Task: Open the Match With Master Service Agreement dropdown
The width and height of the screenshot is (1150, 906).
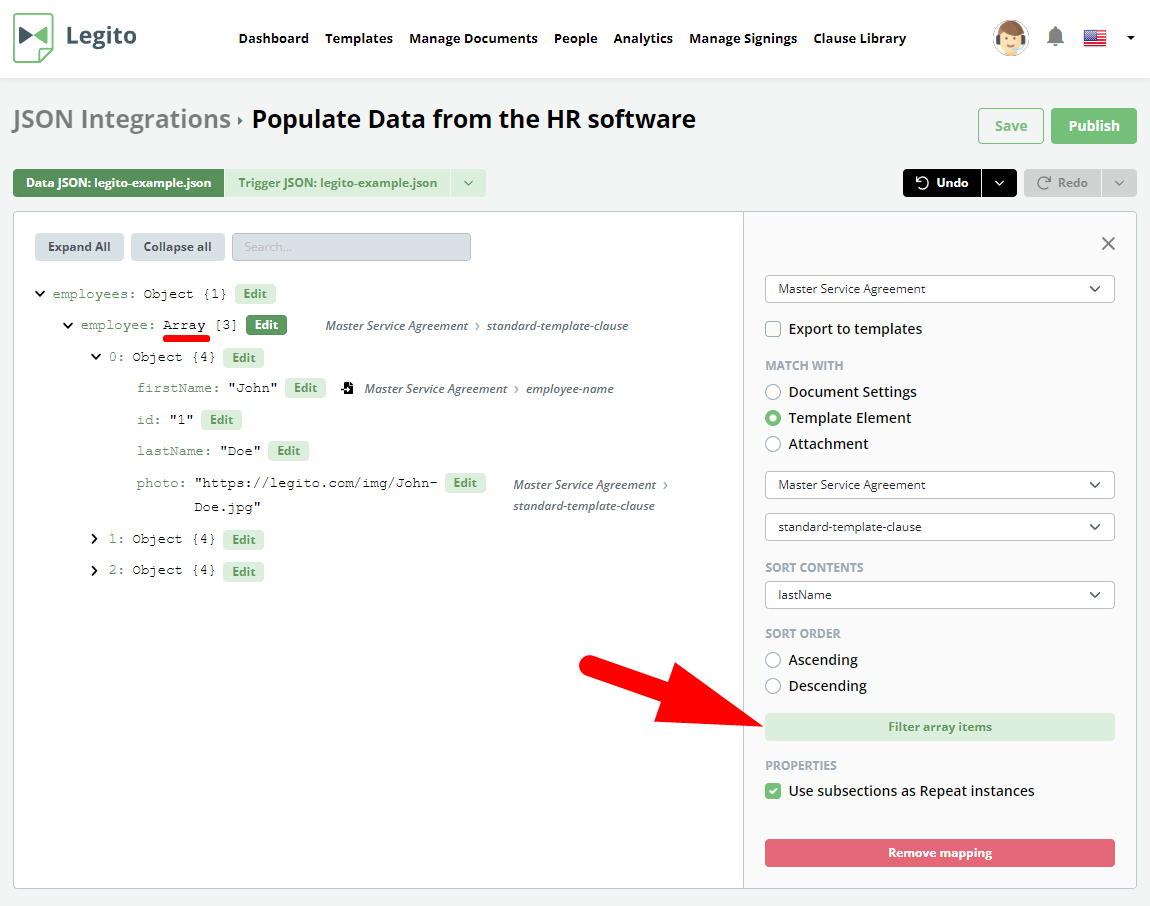Action: click(x=940, y=485)
